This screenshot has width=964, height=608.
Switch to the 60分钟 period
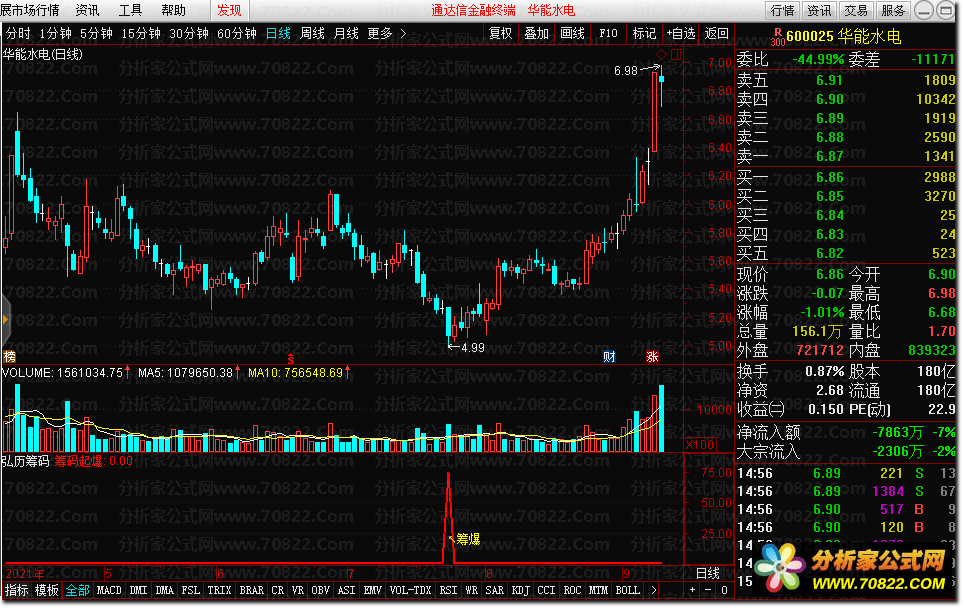pos(237,34)
